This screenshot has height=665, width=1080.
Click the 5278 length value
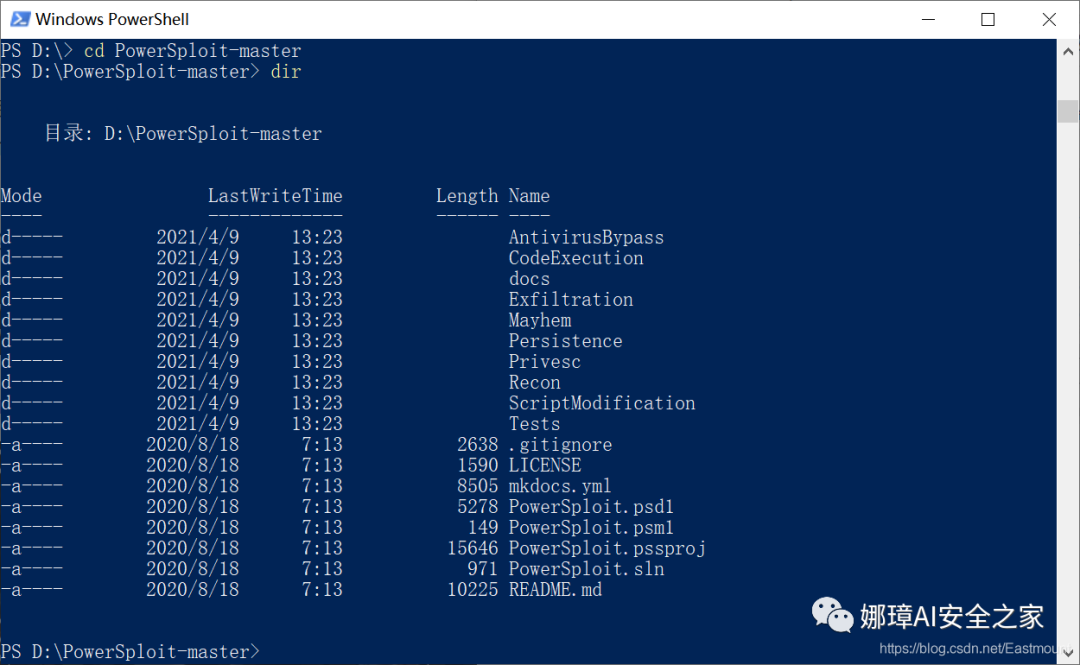tap(477, 507)
